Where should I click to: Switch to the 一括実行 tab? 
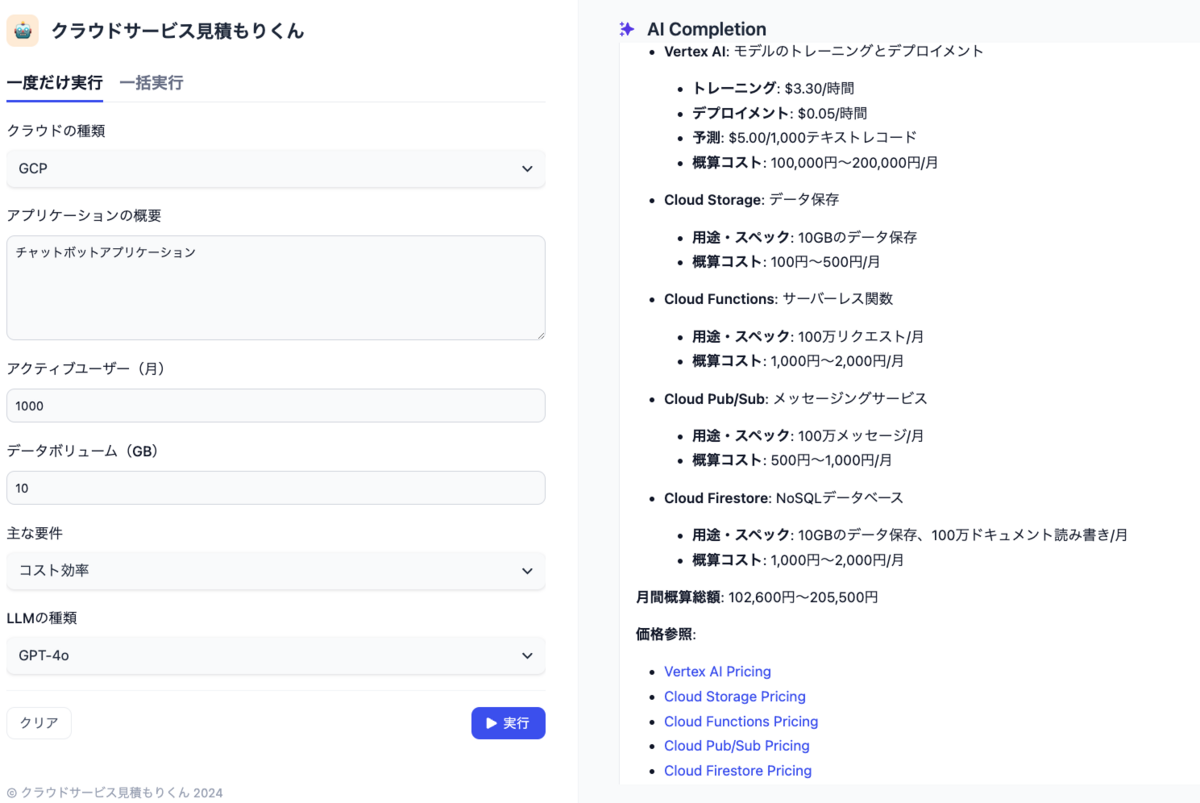[151, 83]
